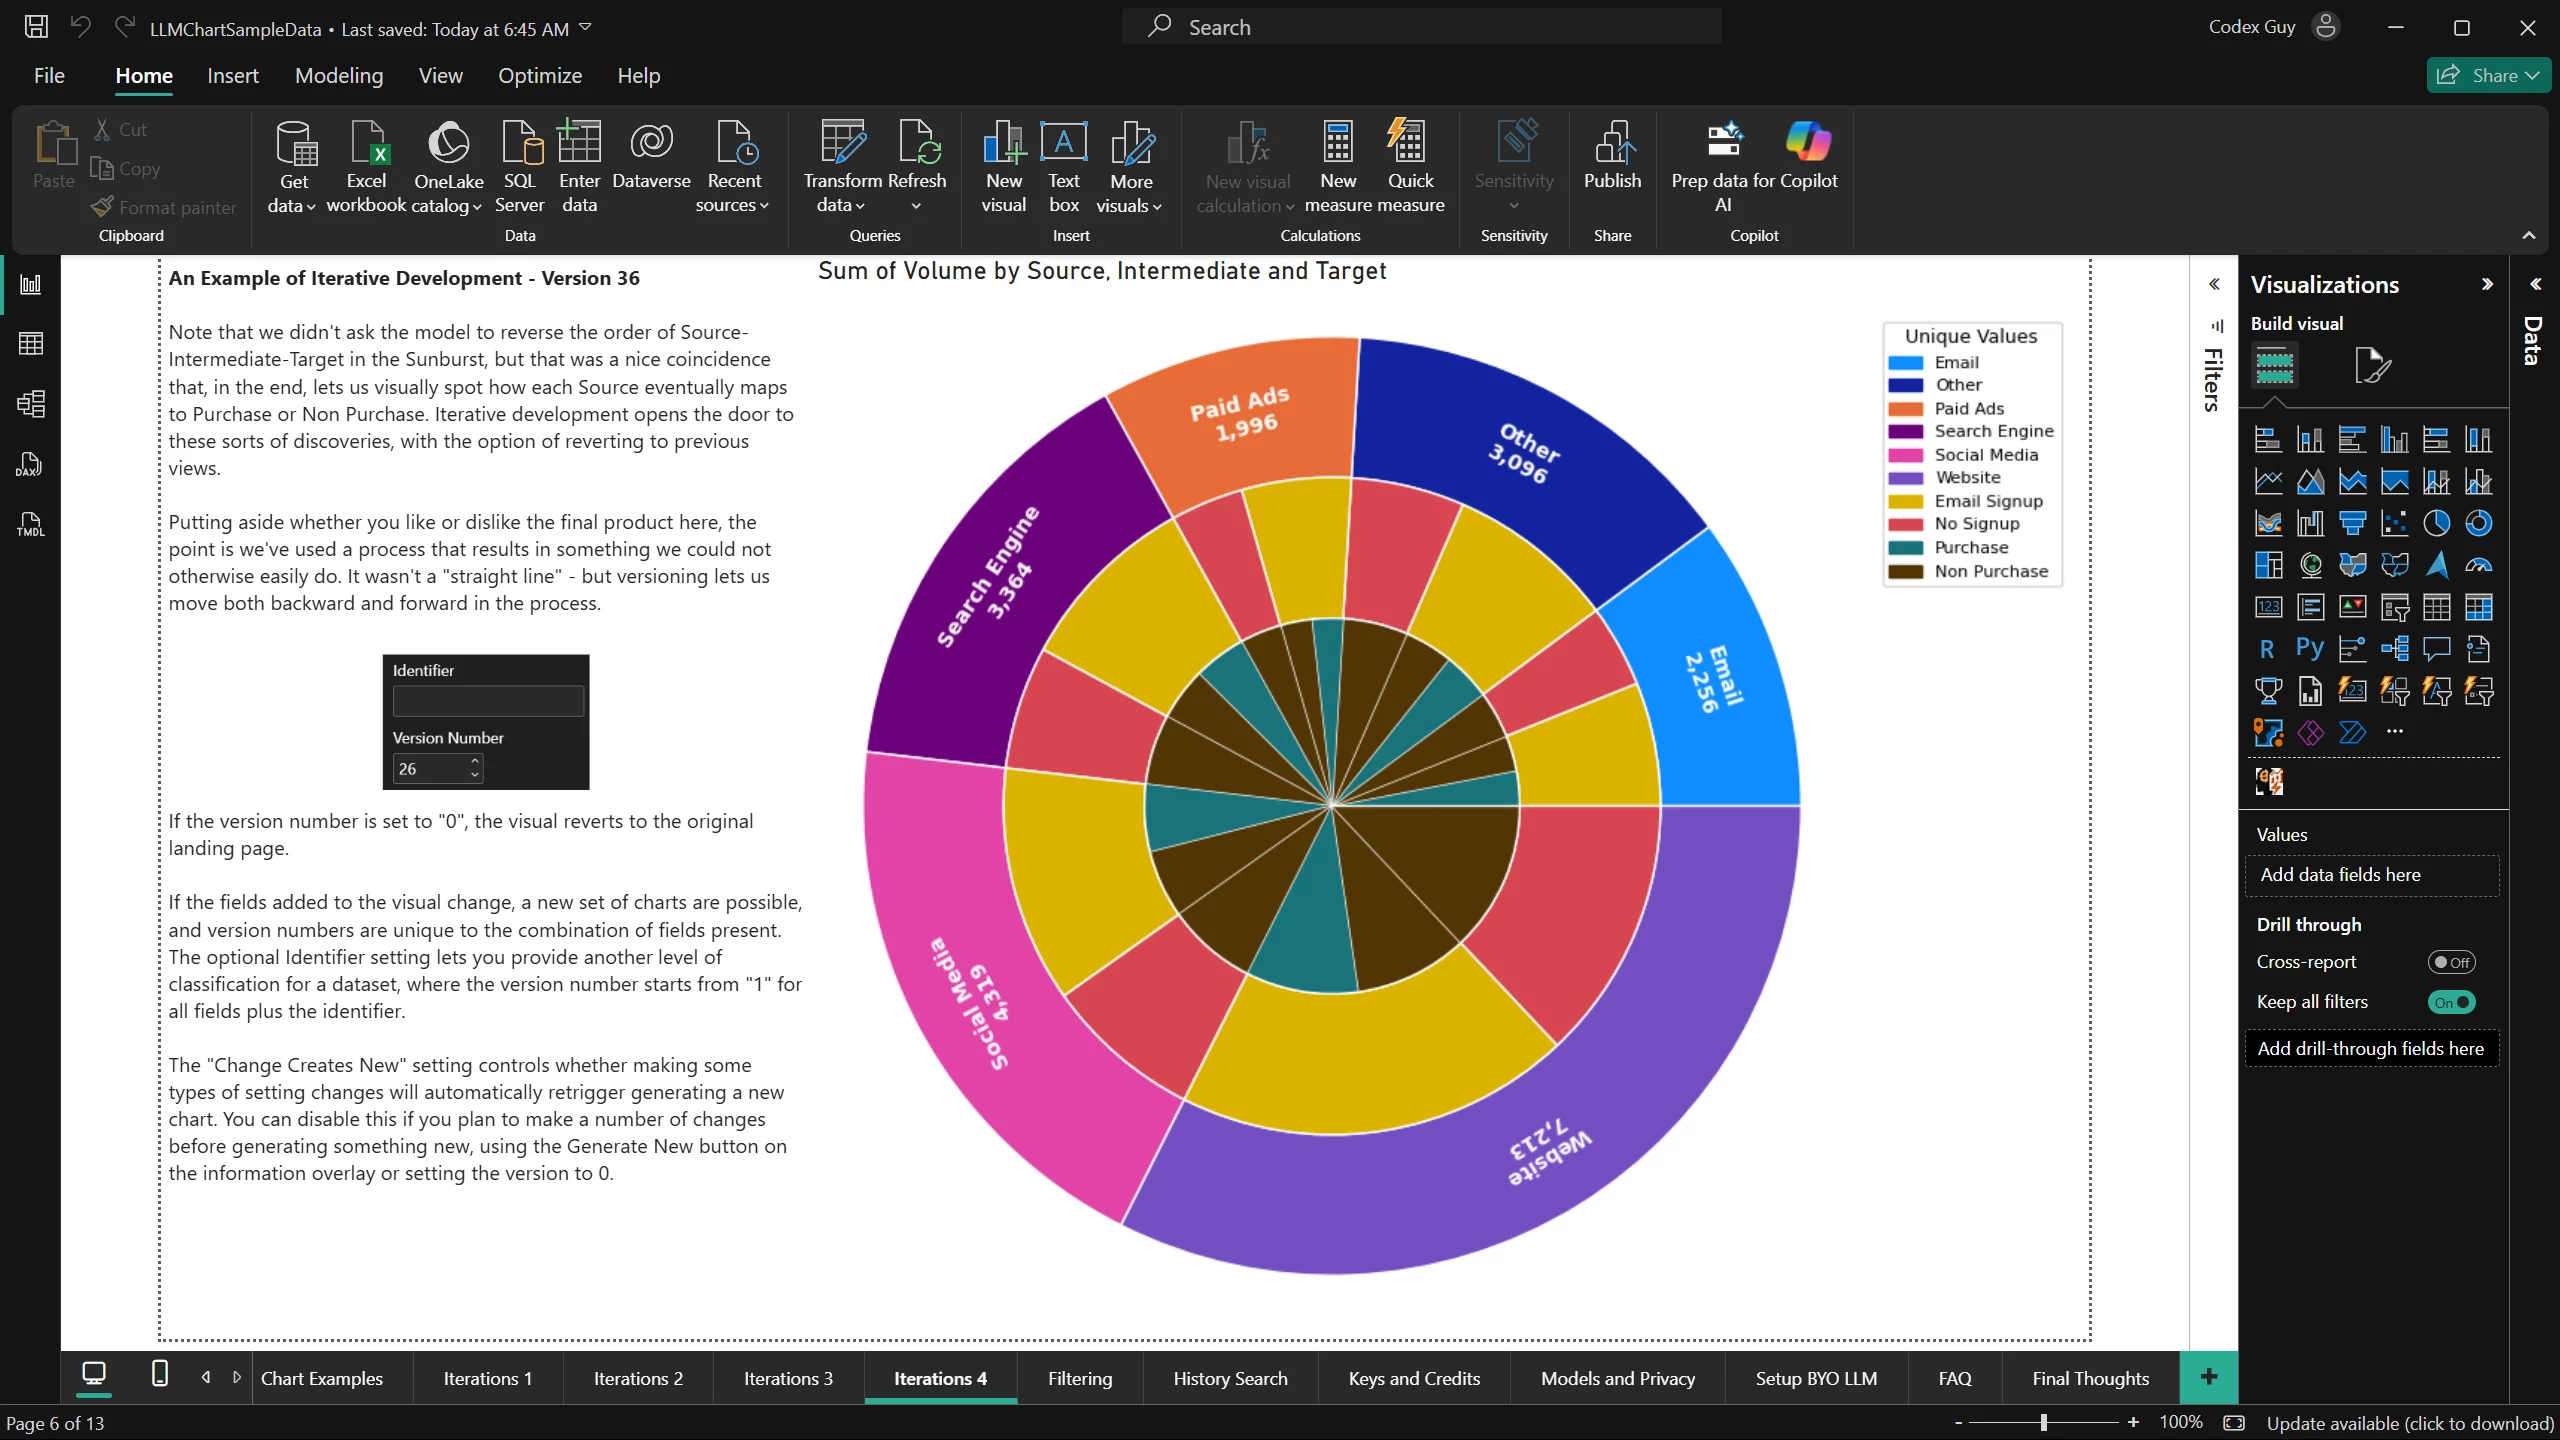This screenshot has width=2560, height=1440.
Task: Open TMDL view in the left sidebar
Action: tap(31, 524)
